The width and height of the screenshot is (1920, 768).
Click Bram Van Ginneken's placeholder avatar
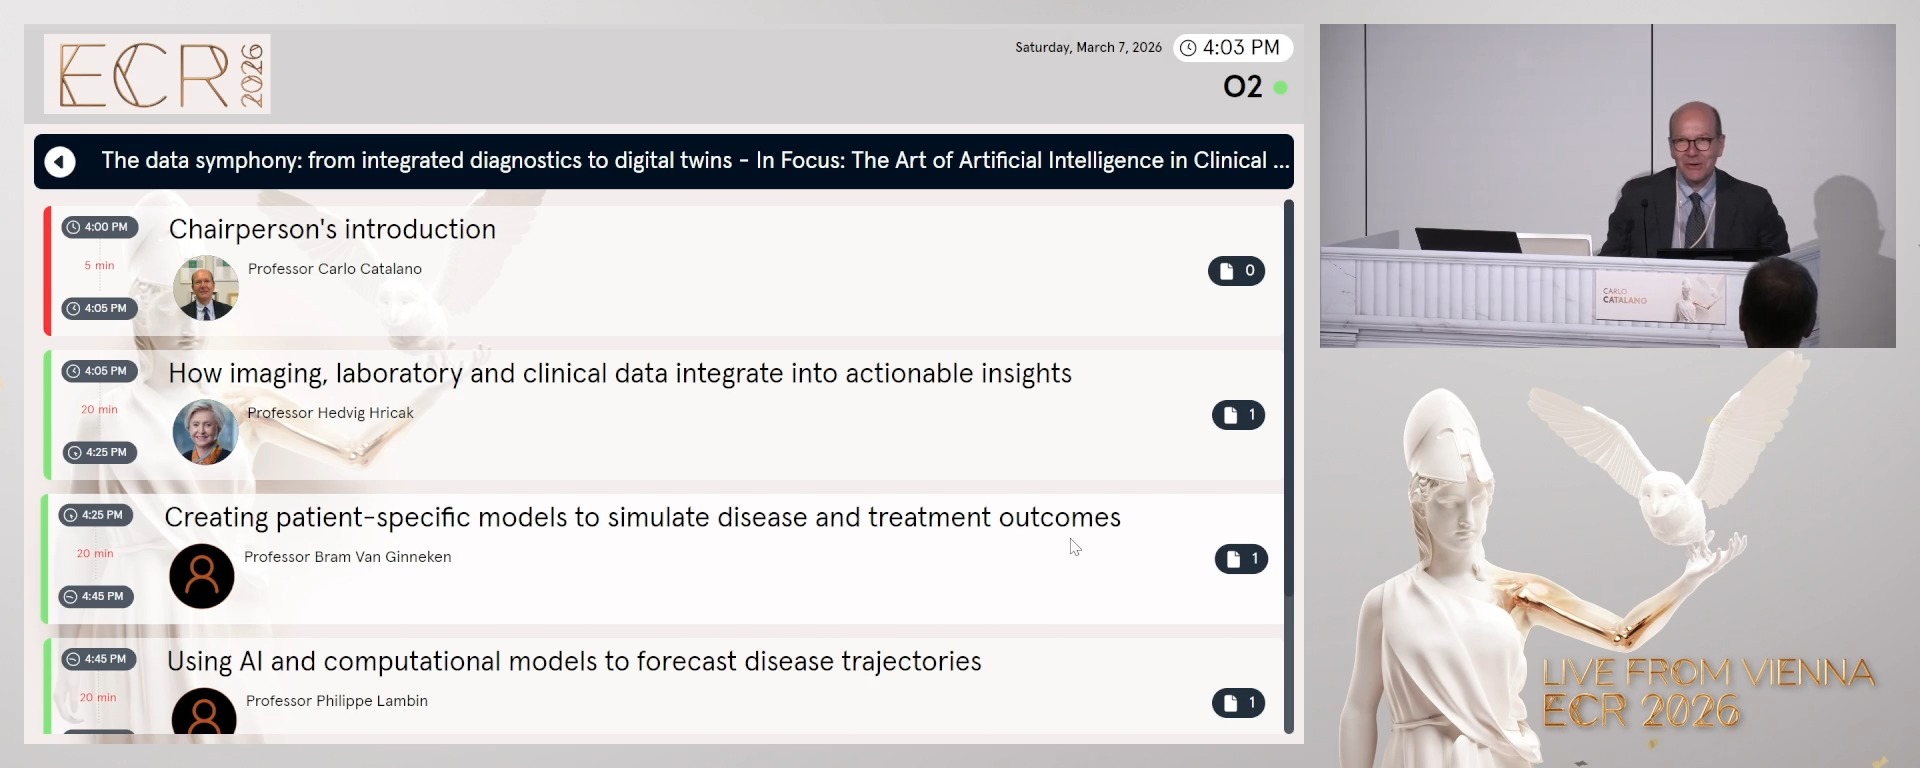pyautogui.click(x=202, y=576)
